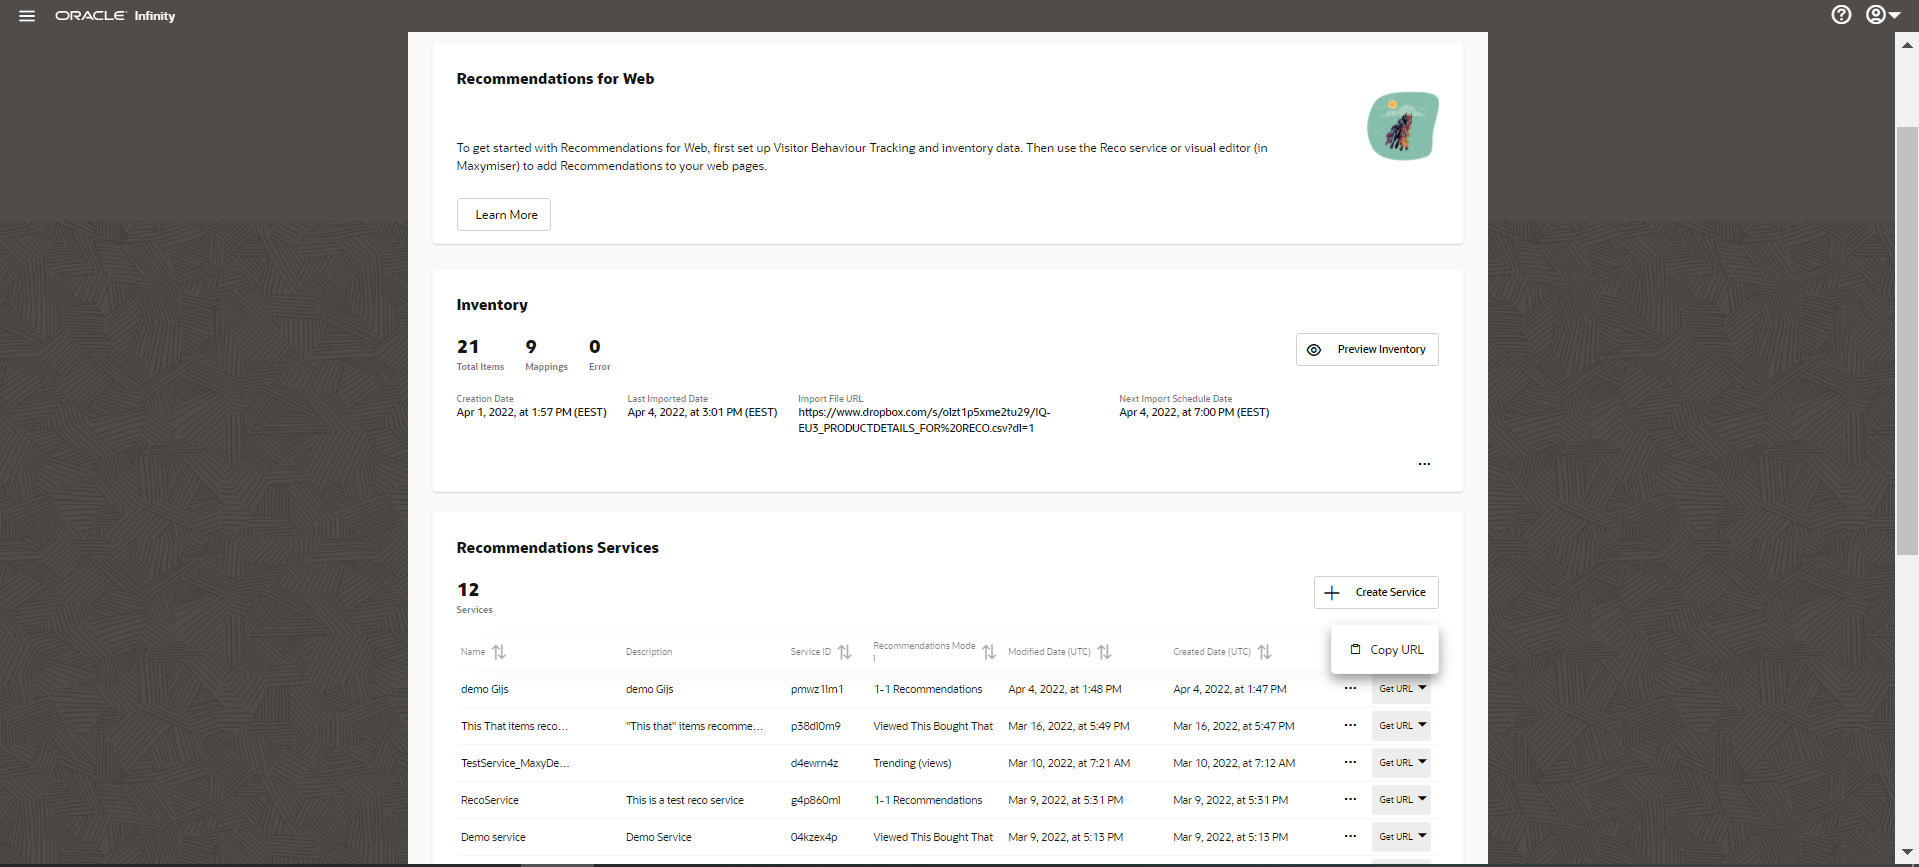Sort by Recommendations Mode column
This screenshot has width=1919, height=867.
click(989, 652)
